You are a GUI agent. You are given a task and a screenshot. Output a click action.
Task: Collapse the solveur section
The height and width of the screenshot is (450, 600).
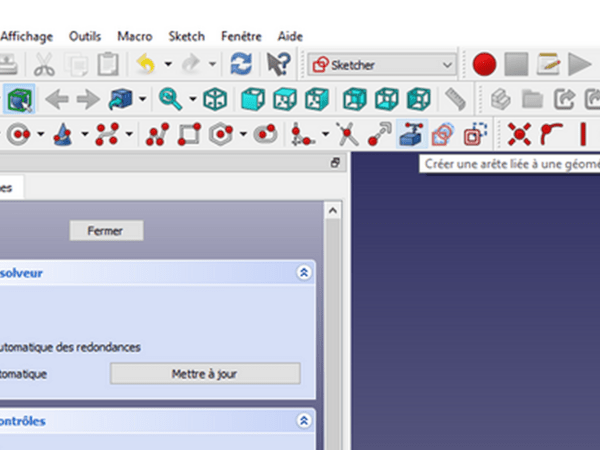(x=304, y=272)
